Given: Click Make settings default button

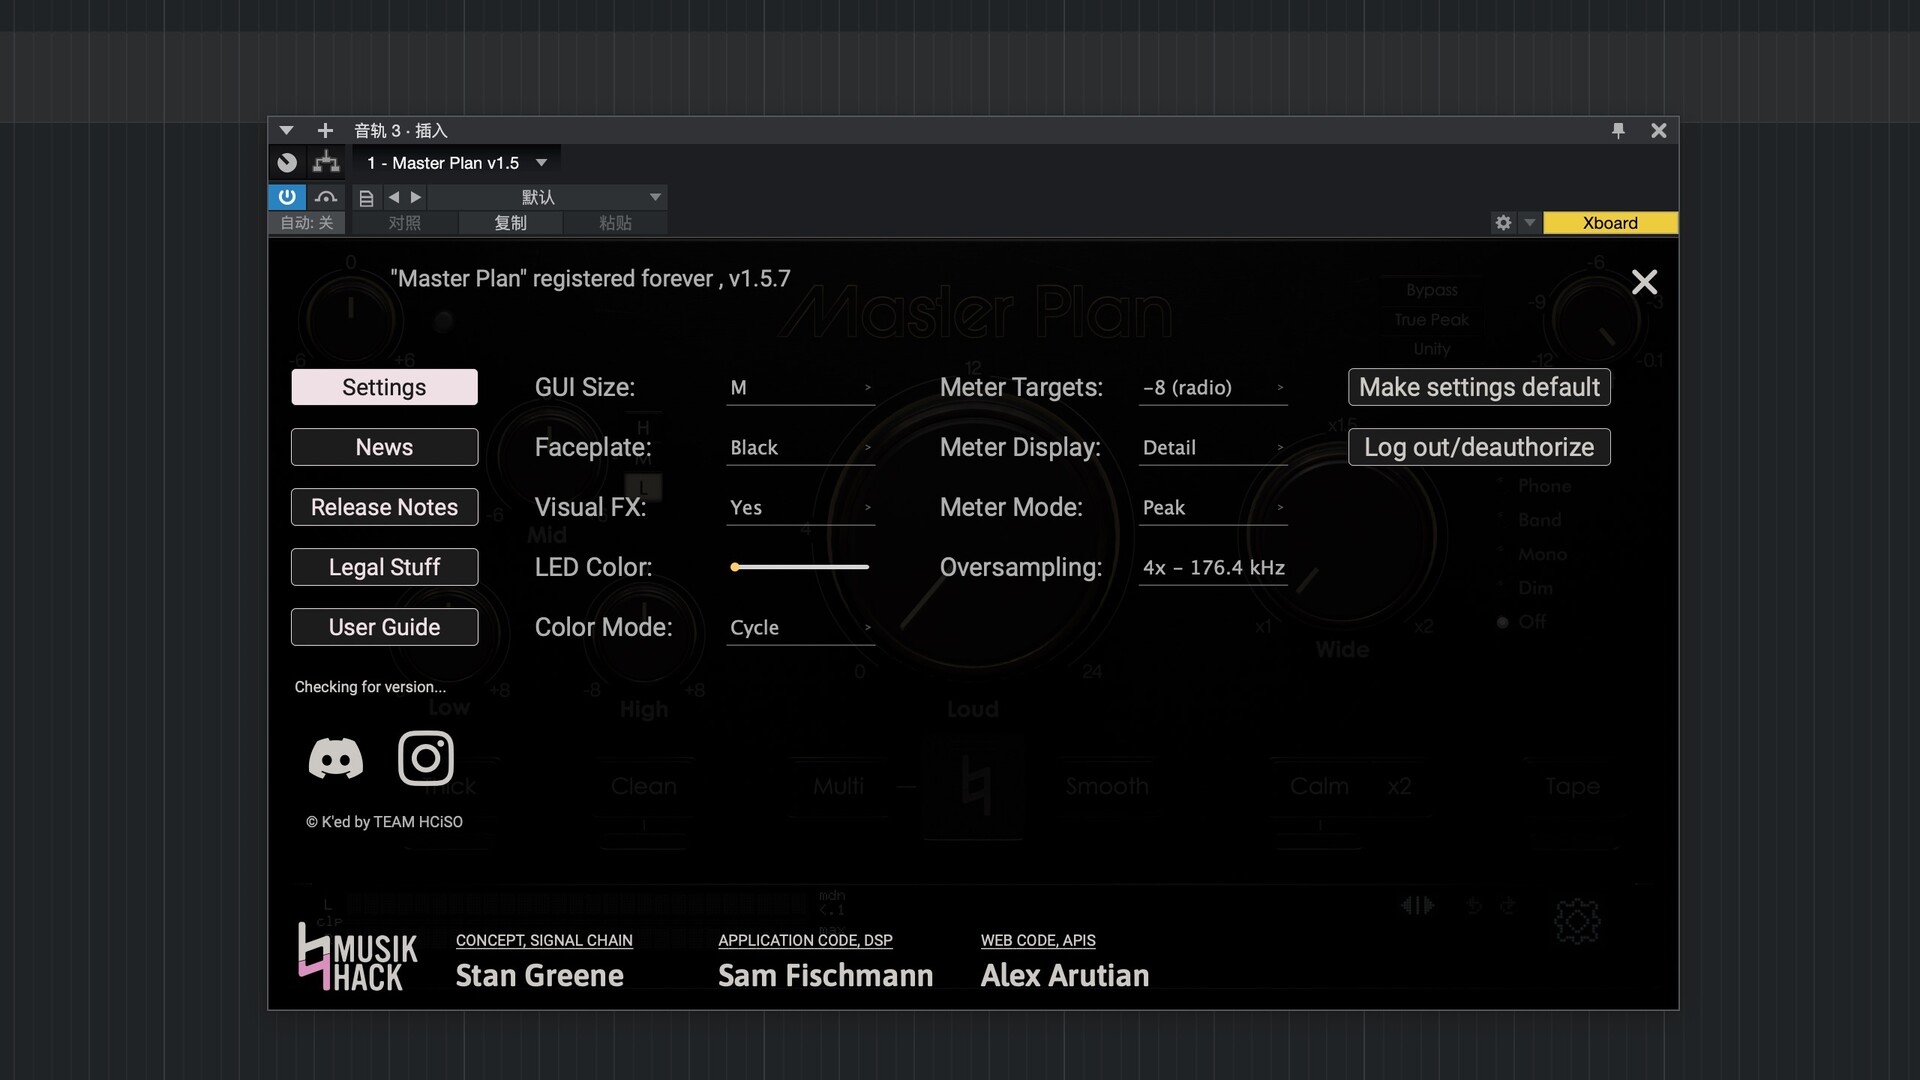Looking at the screenshot, I should click(x=1479, y=387).
